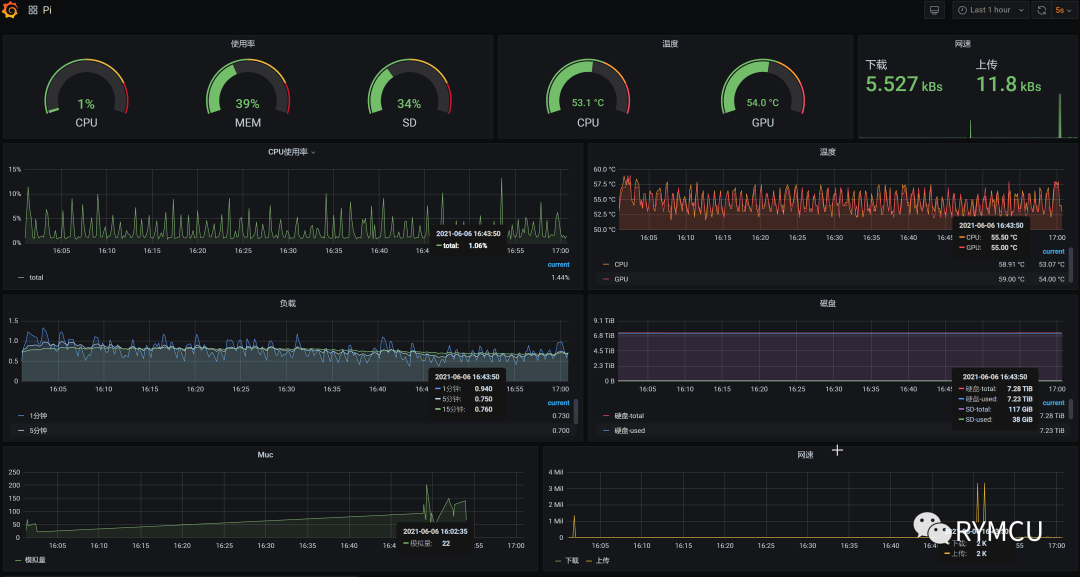Viewport: 1080px width, 577px height.
Task: Open the 温度 gauge panel title menu
Action: point(670,43)
